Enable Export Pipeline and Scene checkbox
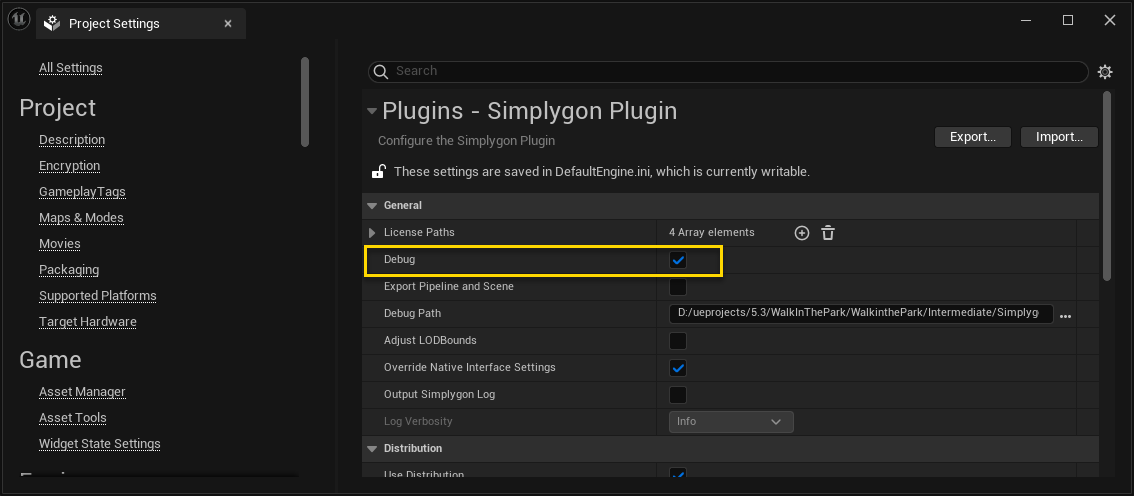The image size is (1134, 496). click(x=678, y=287)
